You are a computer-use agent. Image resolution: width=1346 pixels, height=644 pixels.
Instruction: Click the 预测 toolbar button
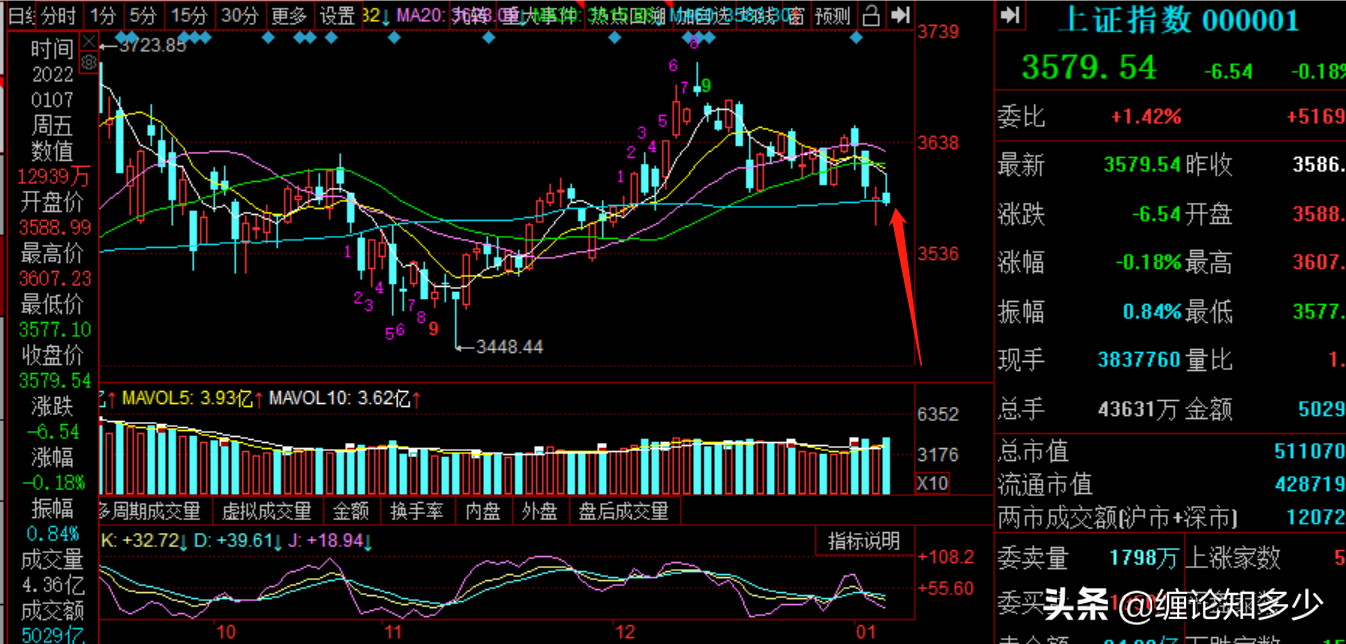[832, 16]
